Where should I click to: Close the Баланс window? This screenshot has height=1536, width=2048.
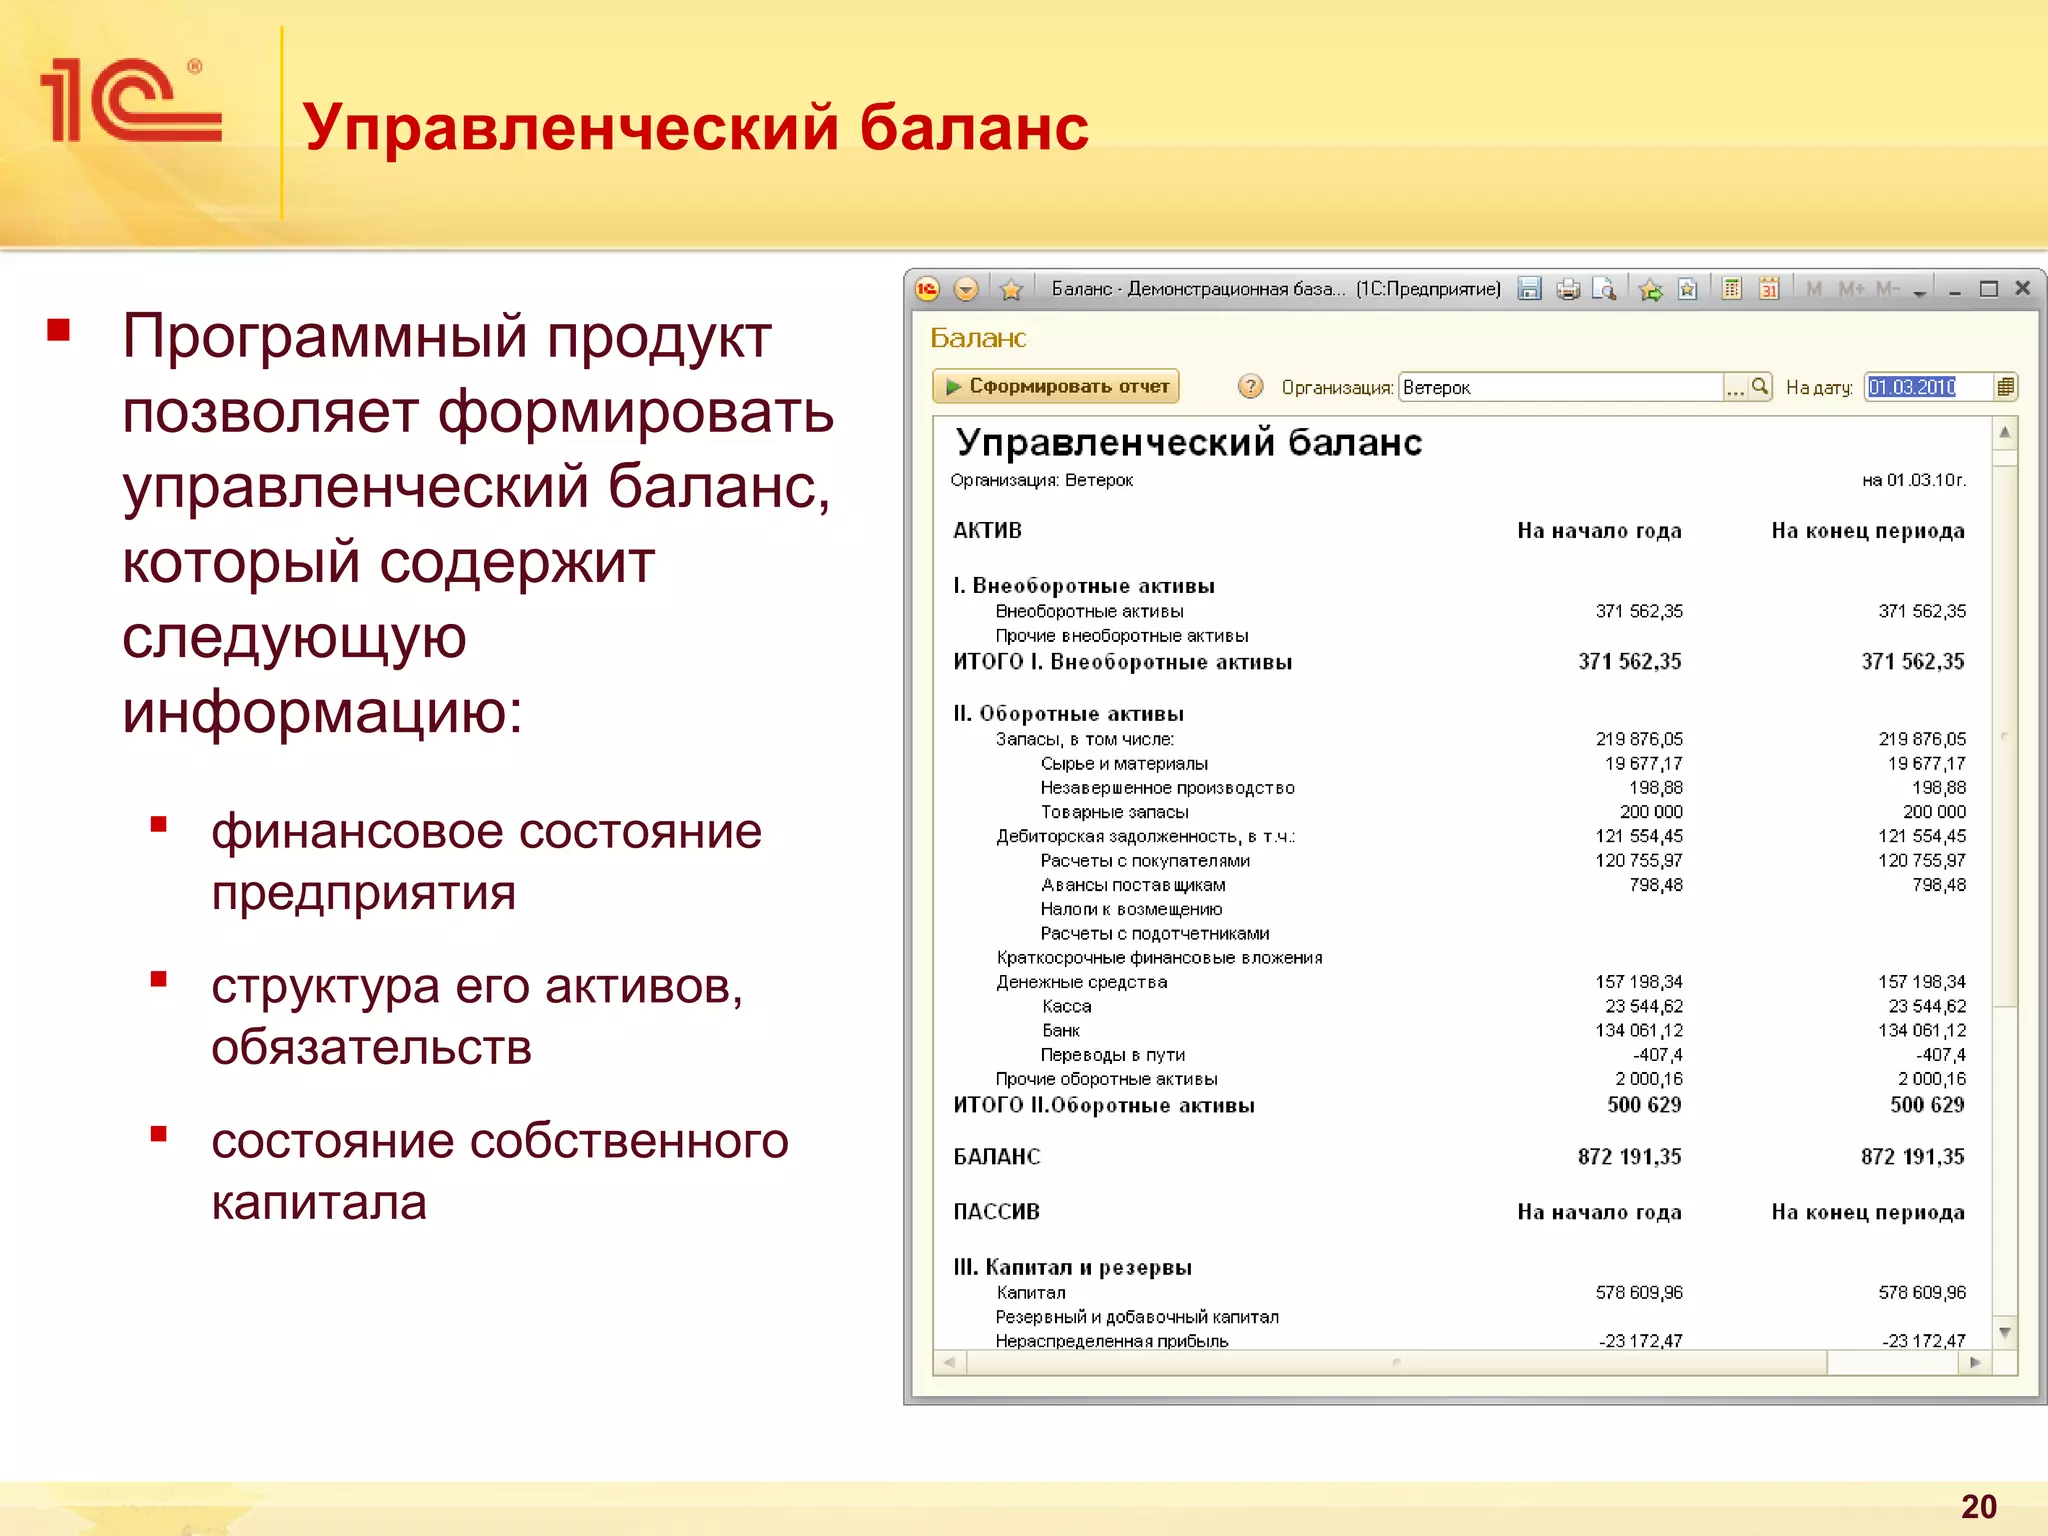click(x=2022, y=288)
